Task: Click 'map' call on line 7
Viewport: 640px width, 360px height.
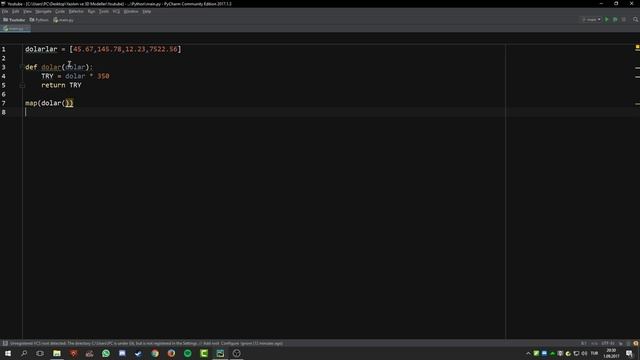Action: 31,103
